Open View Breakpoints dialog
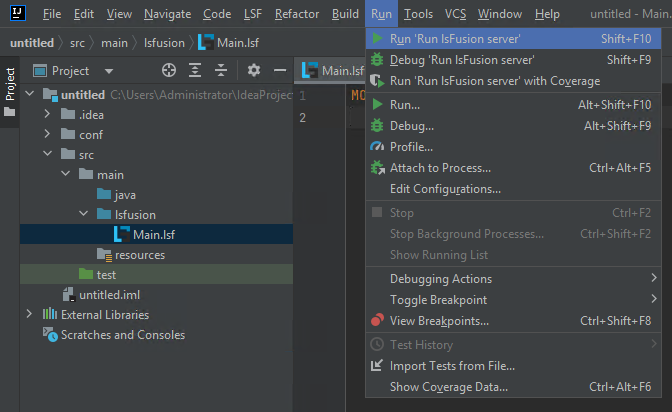The image size is (672, 412). (x=439, y=321)
